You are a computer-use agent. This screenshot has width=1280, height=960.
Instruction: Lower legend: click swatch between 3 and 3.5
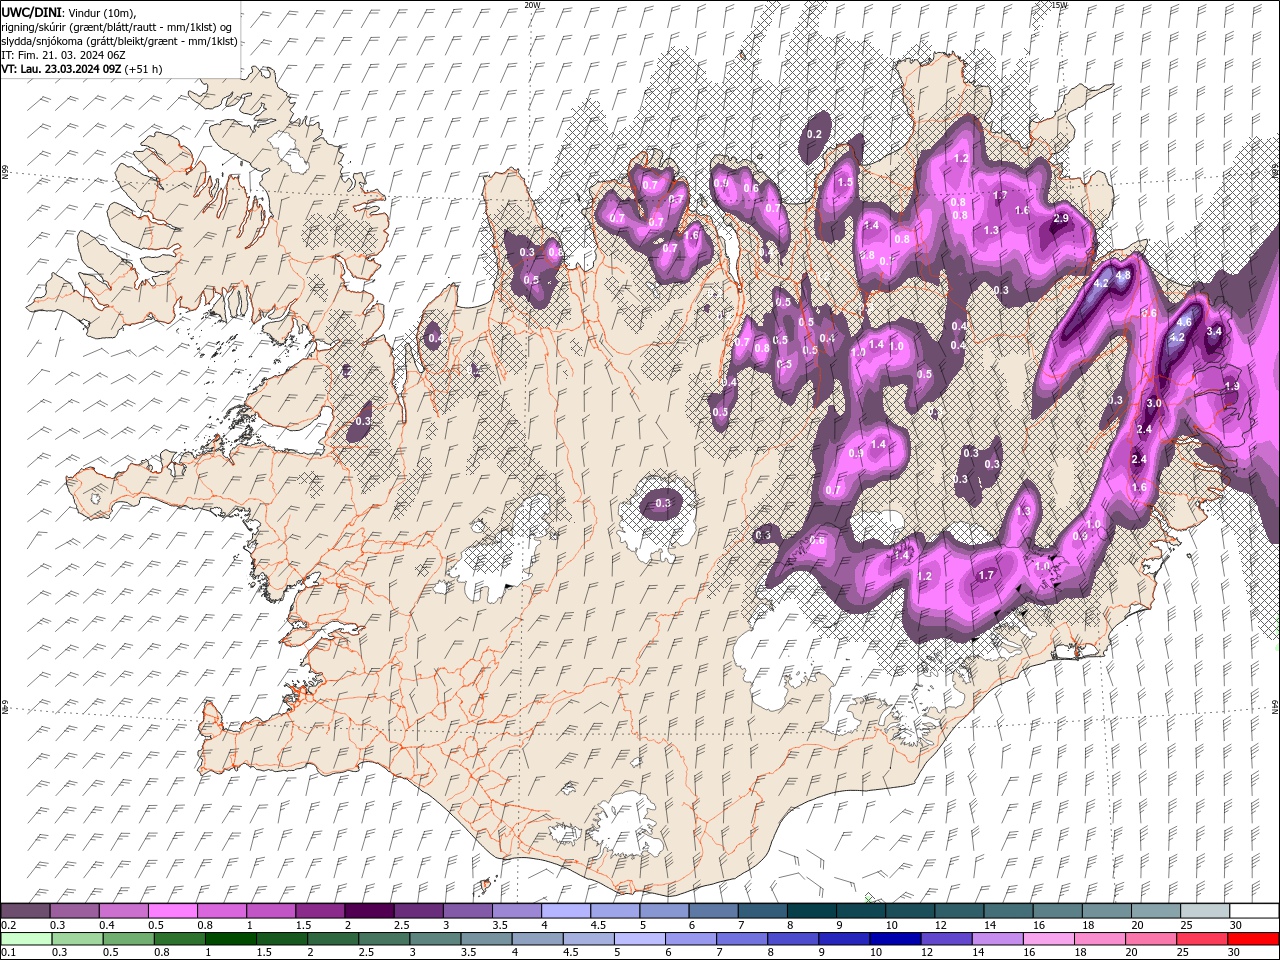point(435,939)
